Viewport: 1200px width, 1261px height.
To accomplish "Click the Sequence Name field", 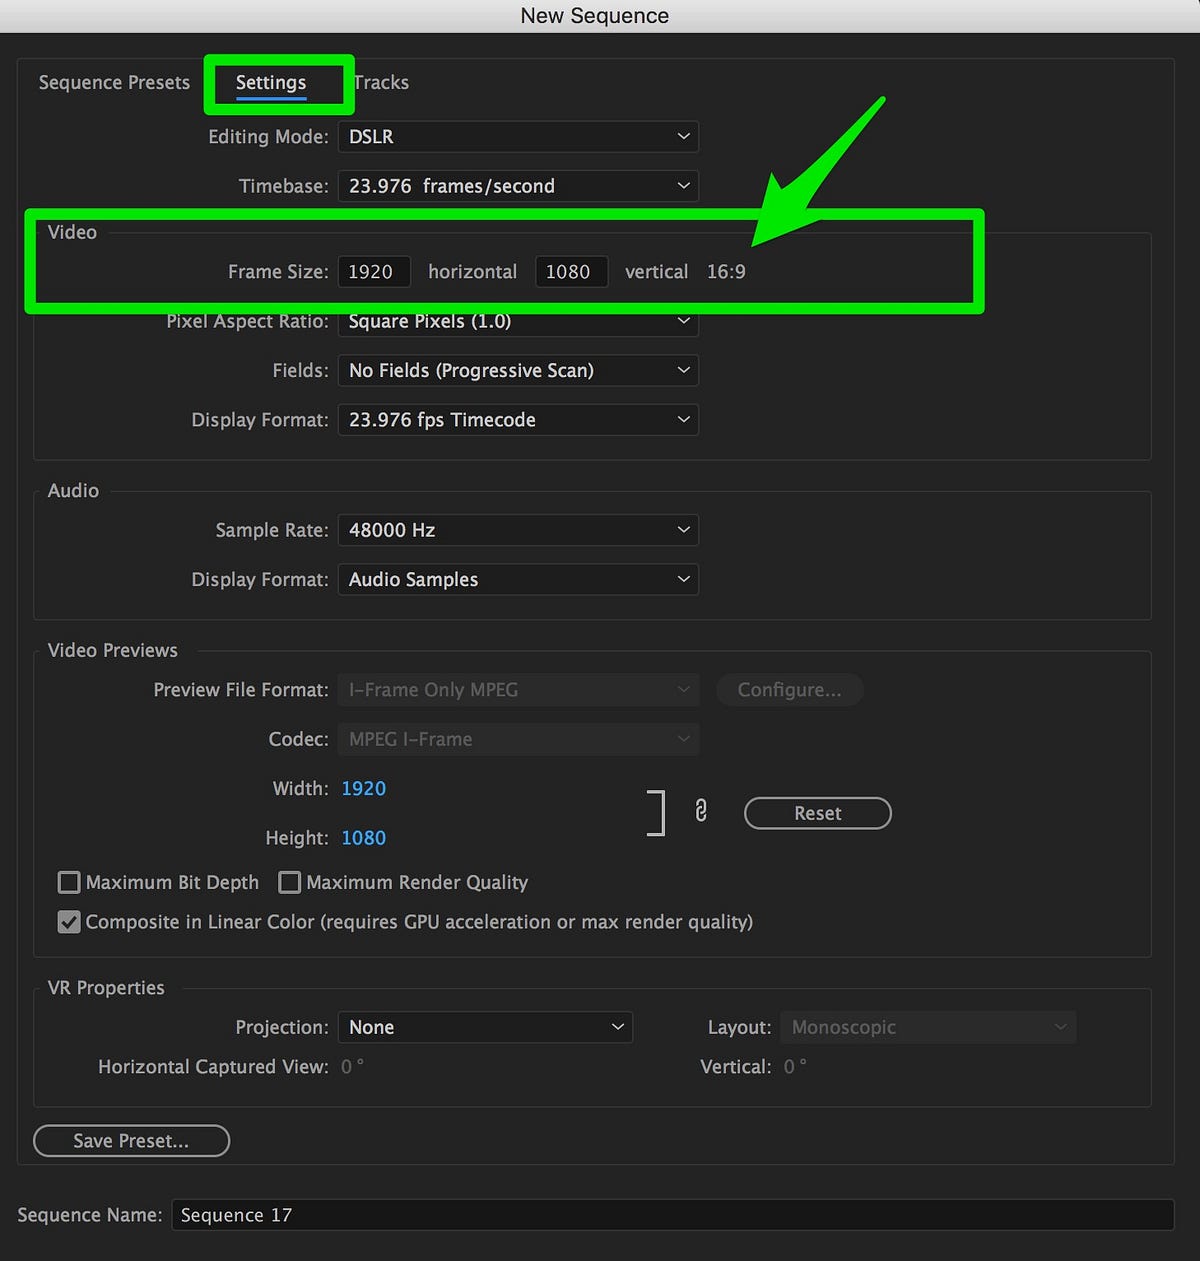I will (x=670, y=1214).
